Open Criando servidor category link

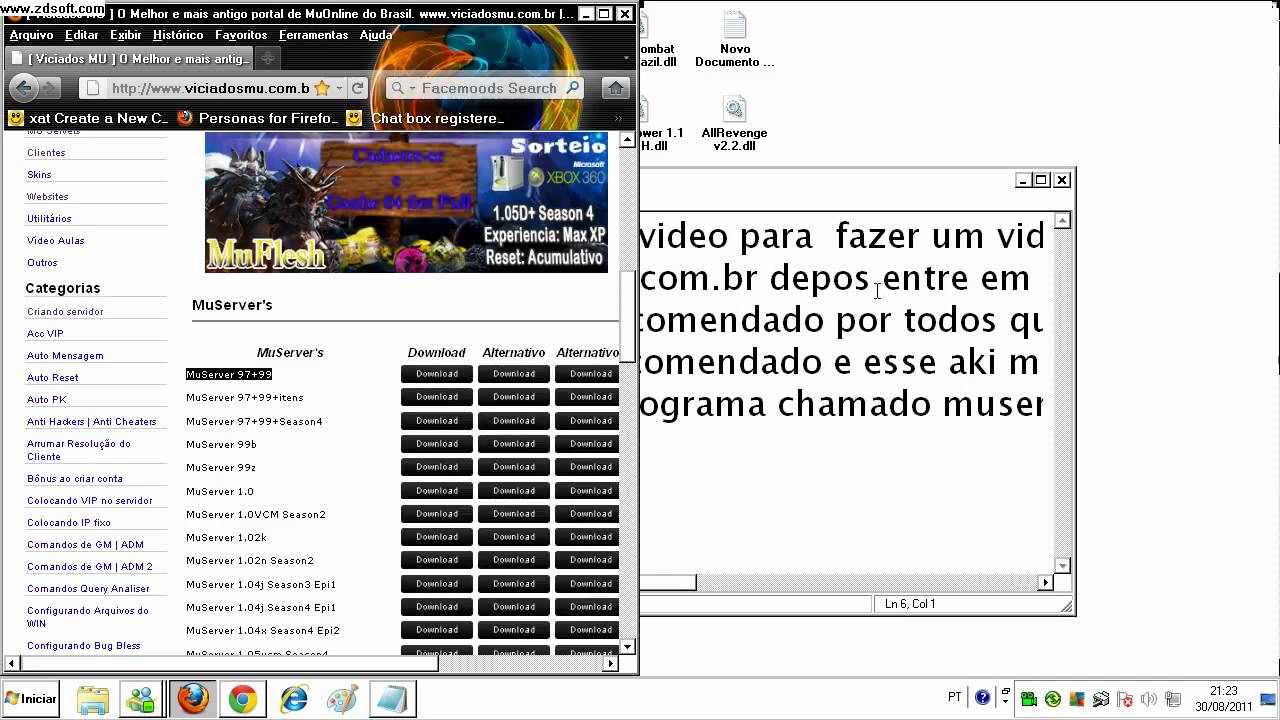pyautogui.click(x=65, y=312)
